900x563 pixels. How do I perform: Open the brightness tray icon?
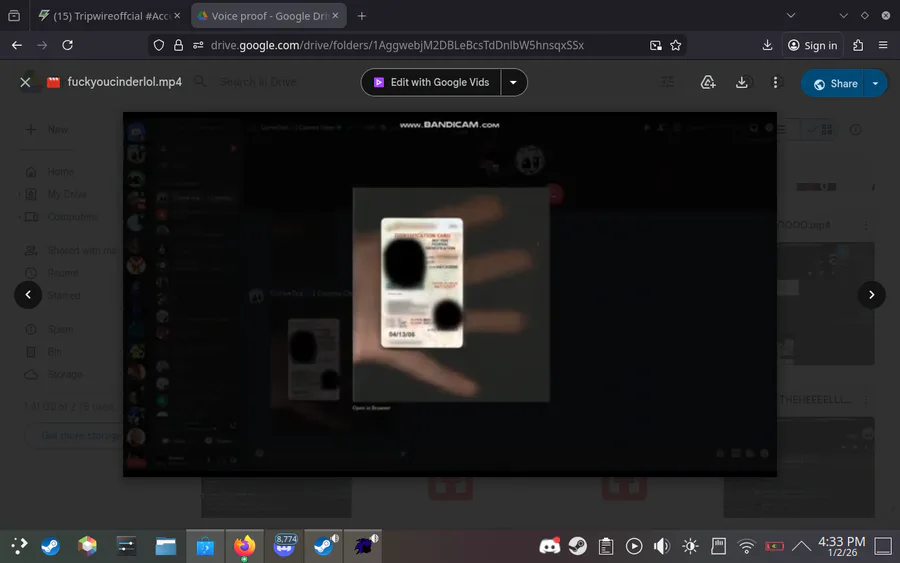point(690,546)
